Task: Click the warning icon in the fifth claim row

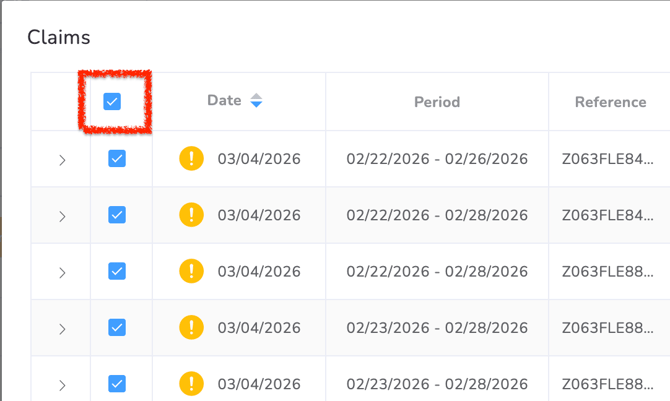Action: click(191, 383)
